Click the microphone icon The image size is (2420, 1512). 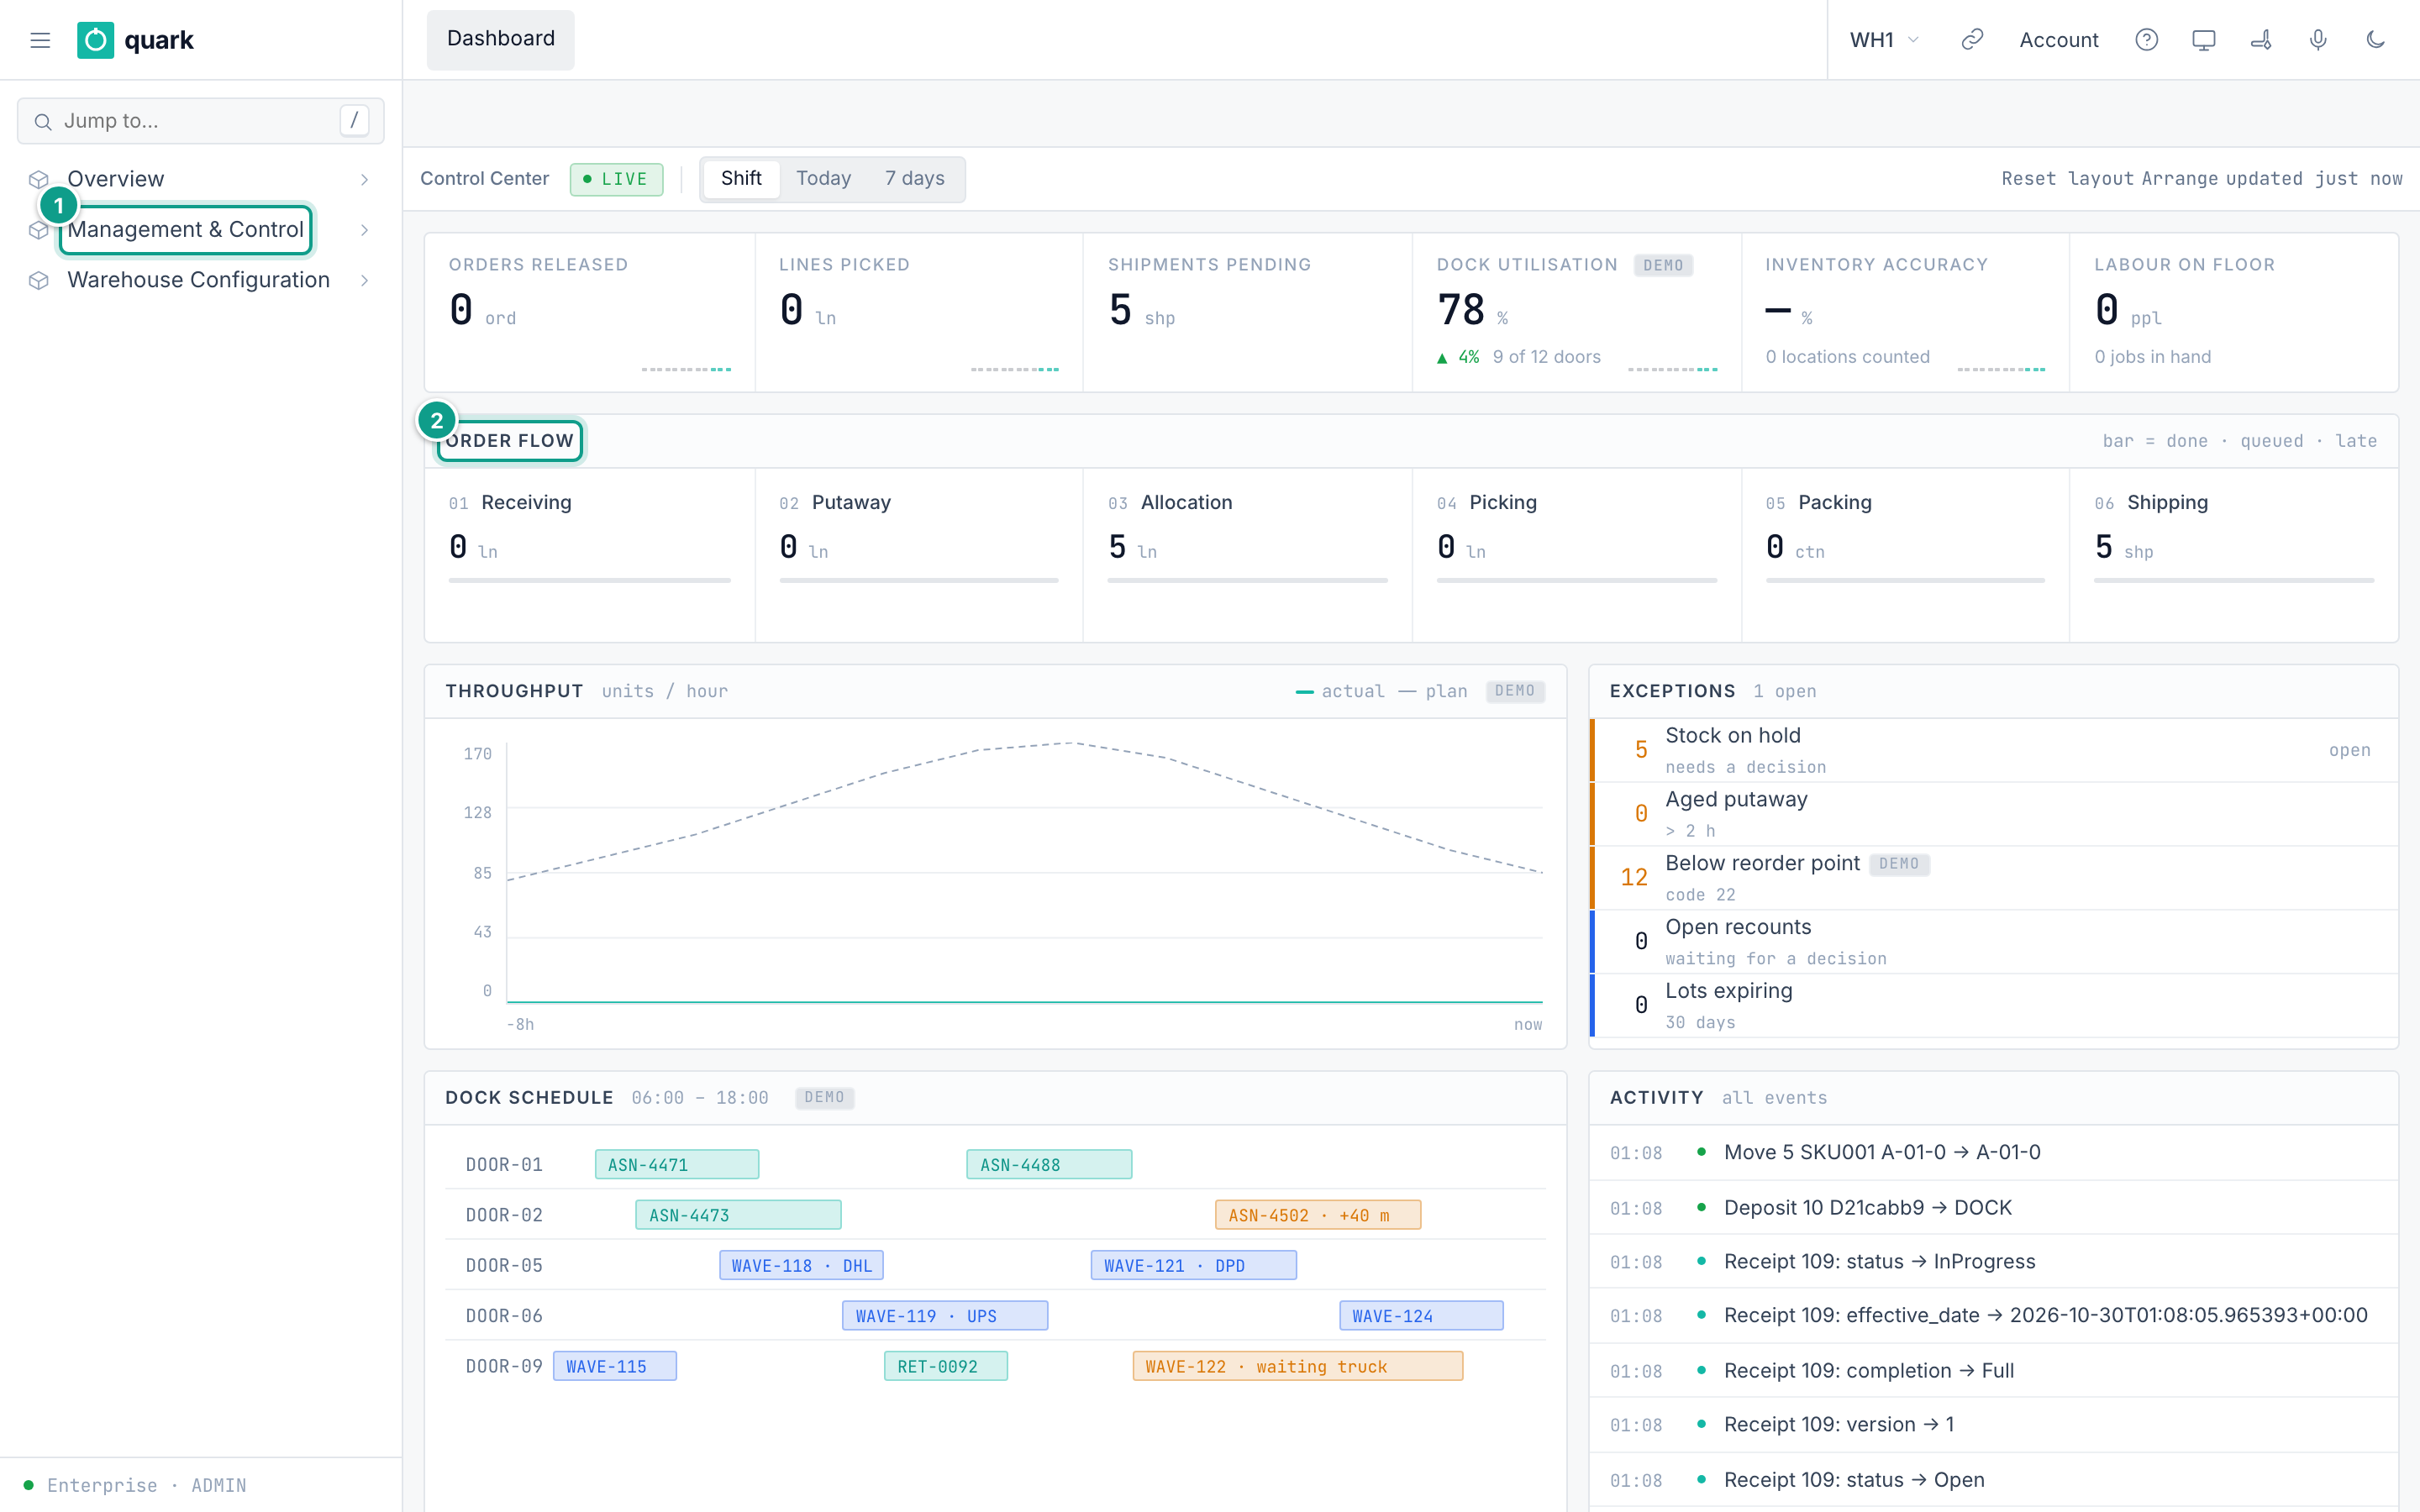[2318, 40]
